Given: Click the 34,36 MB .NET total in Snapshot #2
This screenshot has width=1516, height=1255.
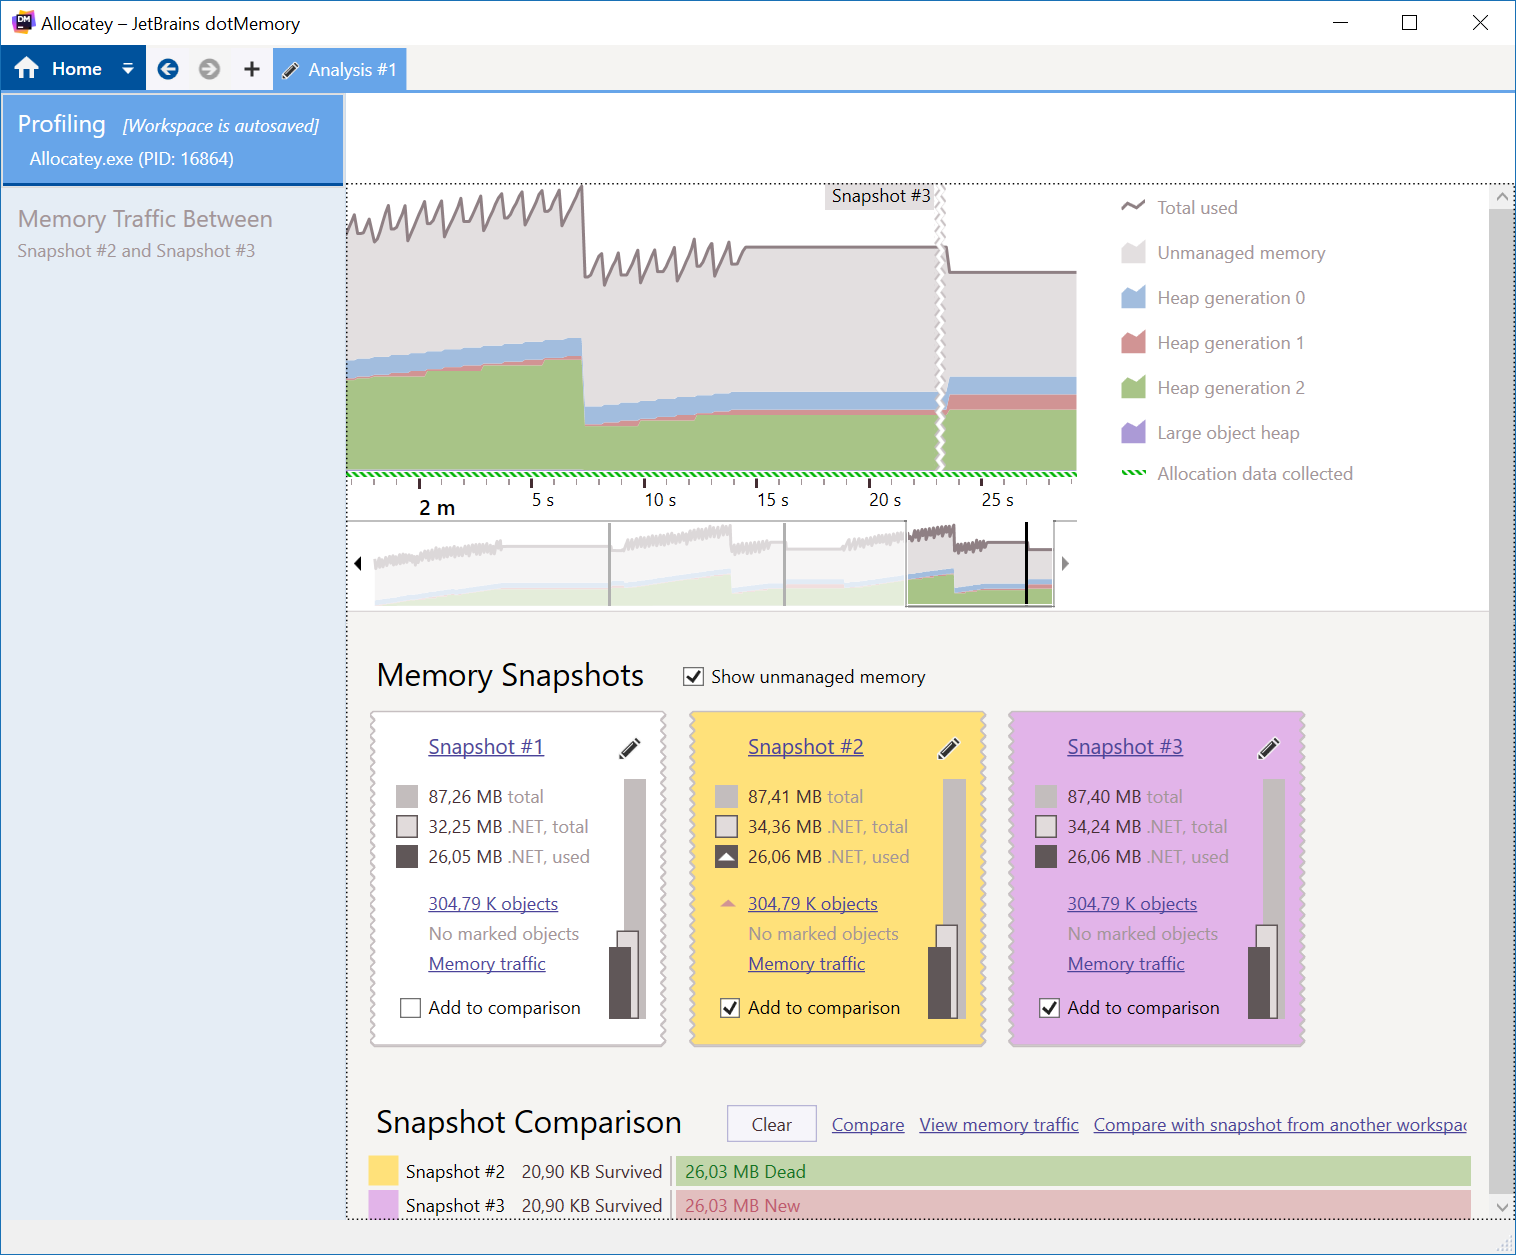Looking at the screenshot, I should pos(828,827).
